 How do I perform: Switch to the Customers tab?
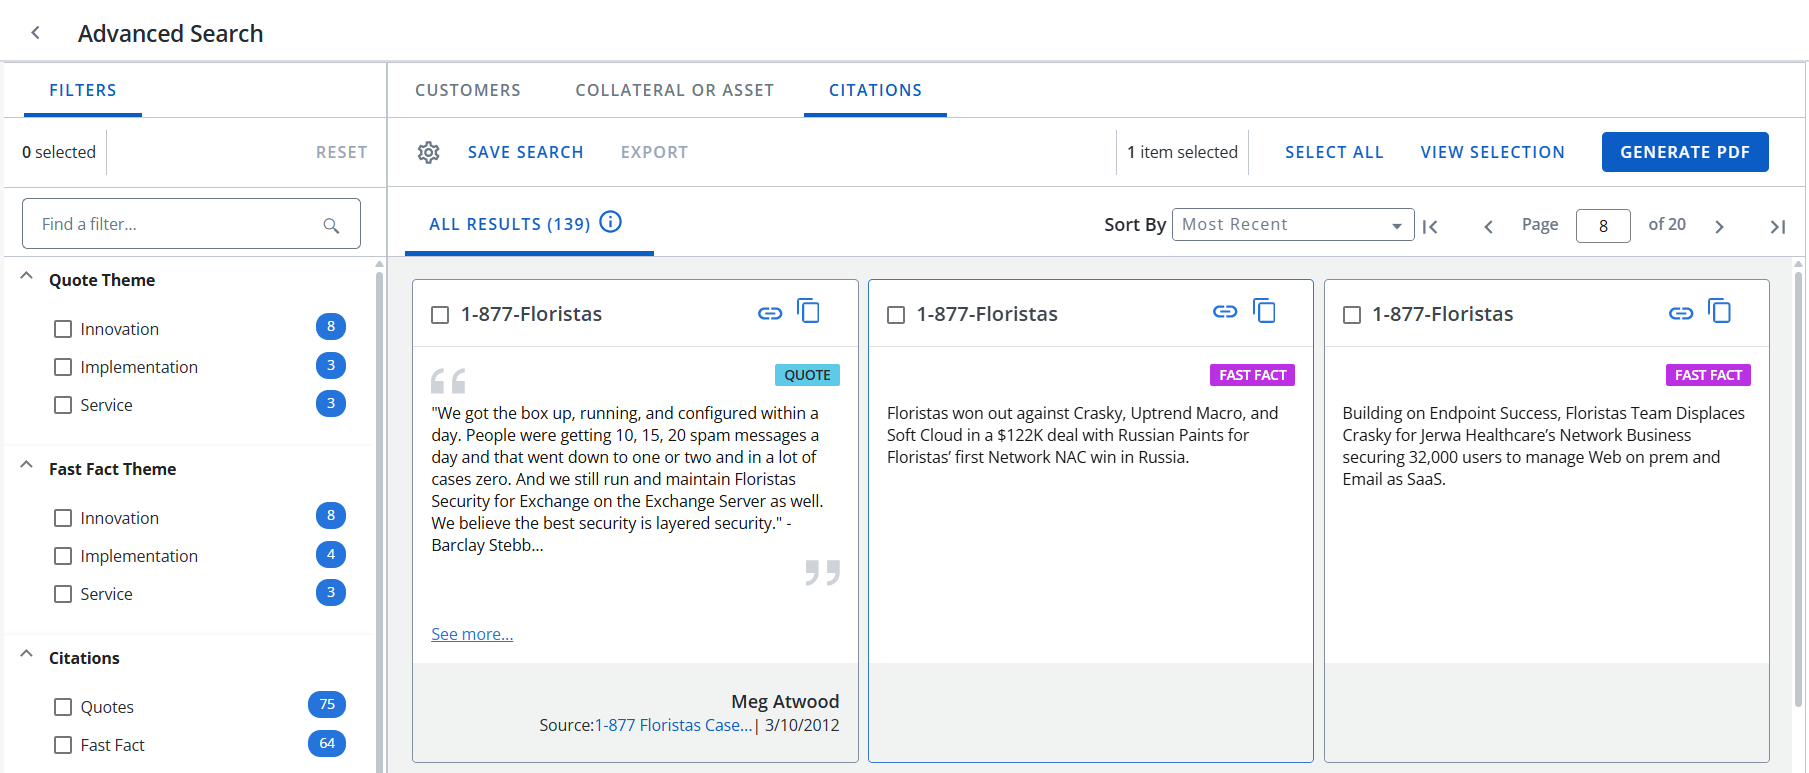468,90
